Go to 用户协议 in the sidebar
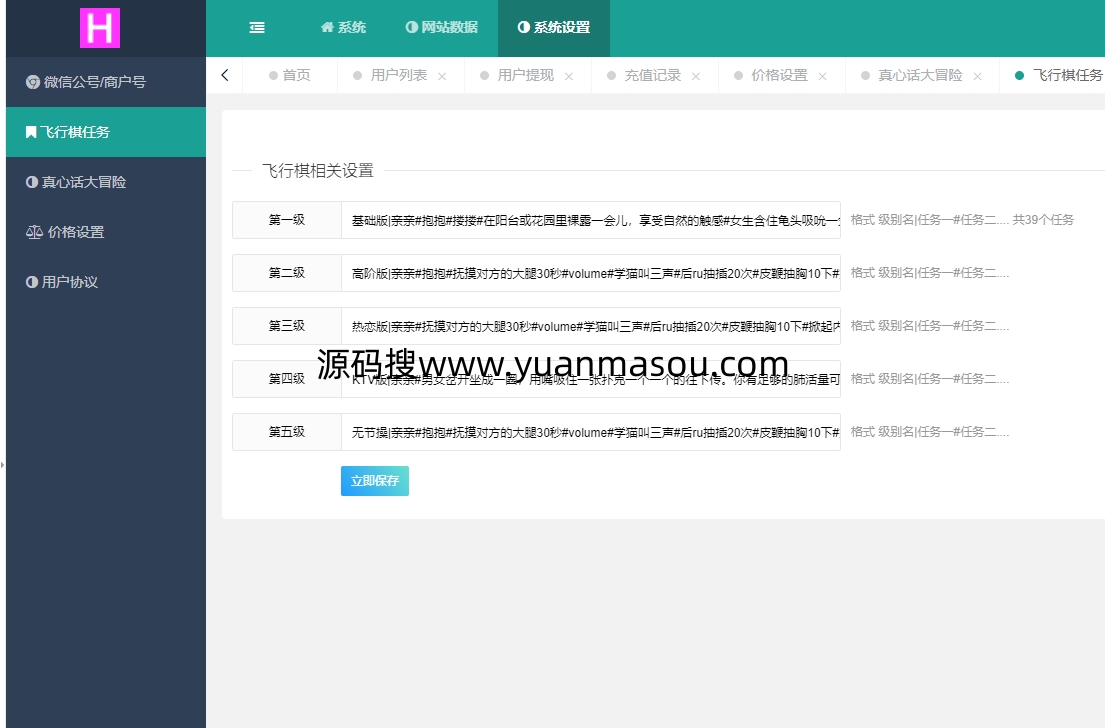The height and width of the screenshot is (728, 1105). pos(62,282)
